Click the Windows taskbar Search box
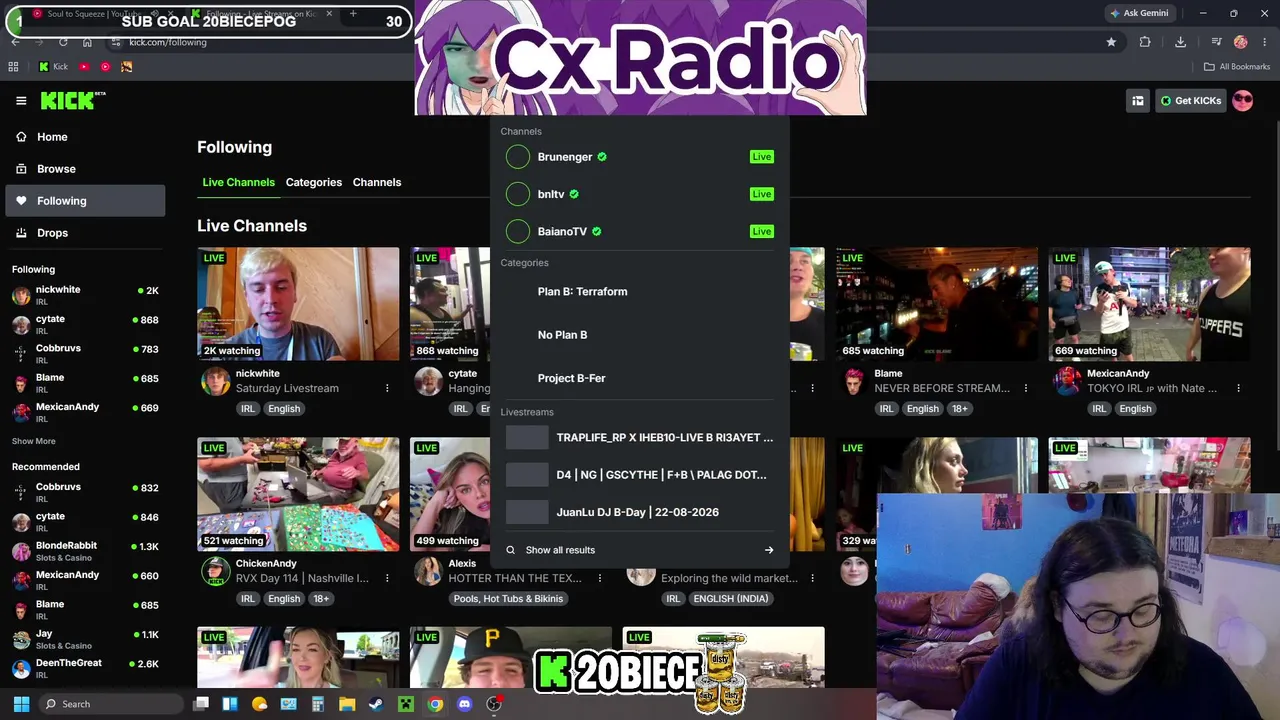 point(112,704)
